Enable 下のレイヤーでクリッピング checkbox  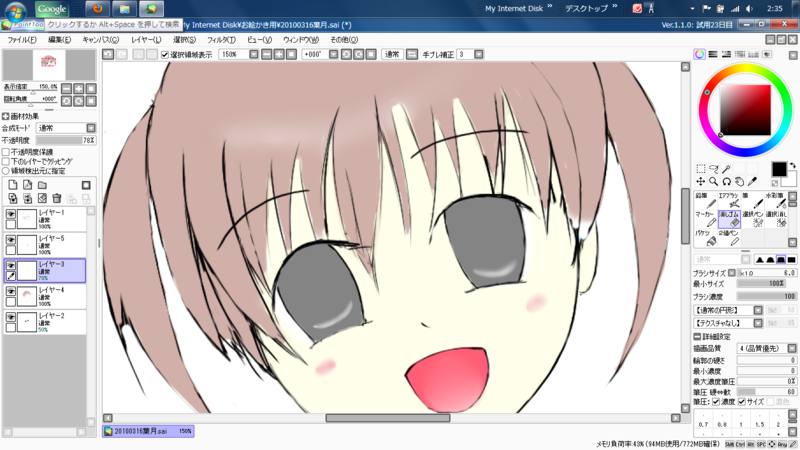(x=6, y=161)
